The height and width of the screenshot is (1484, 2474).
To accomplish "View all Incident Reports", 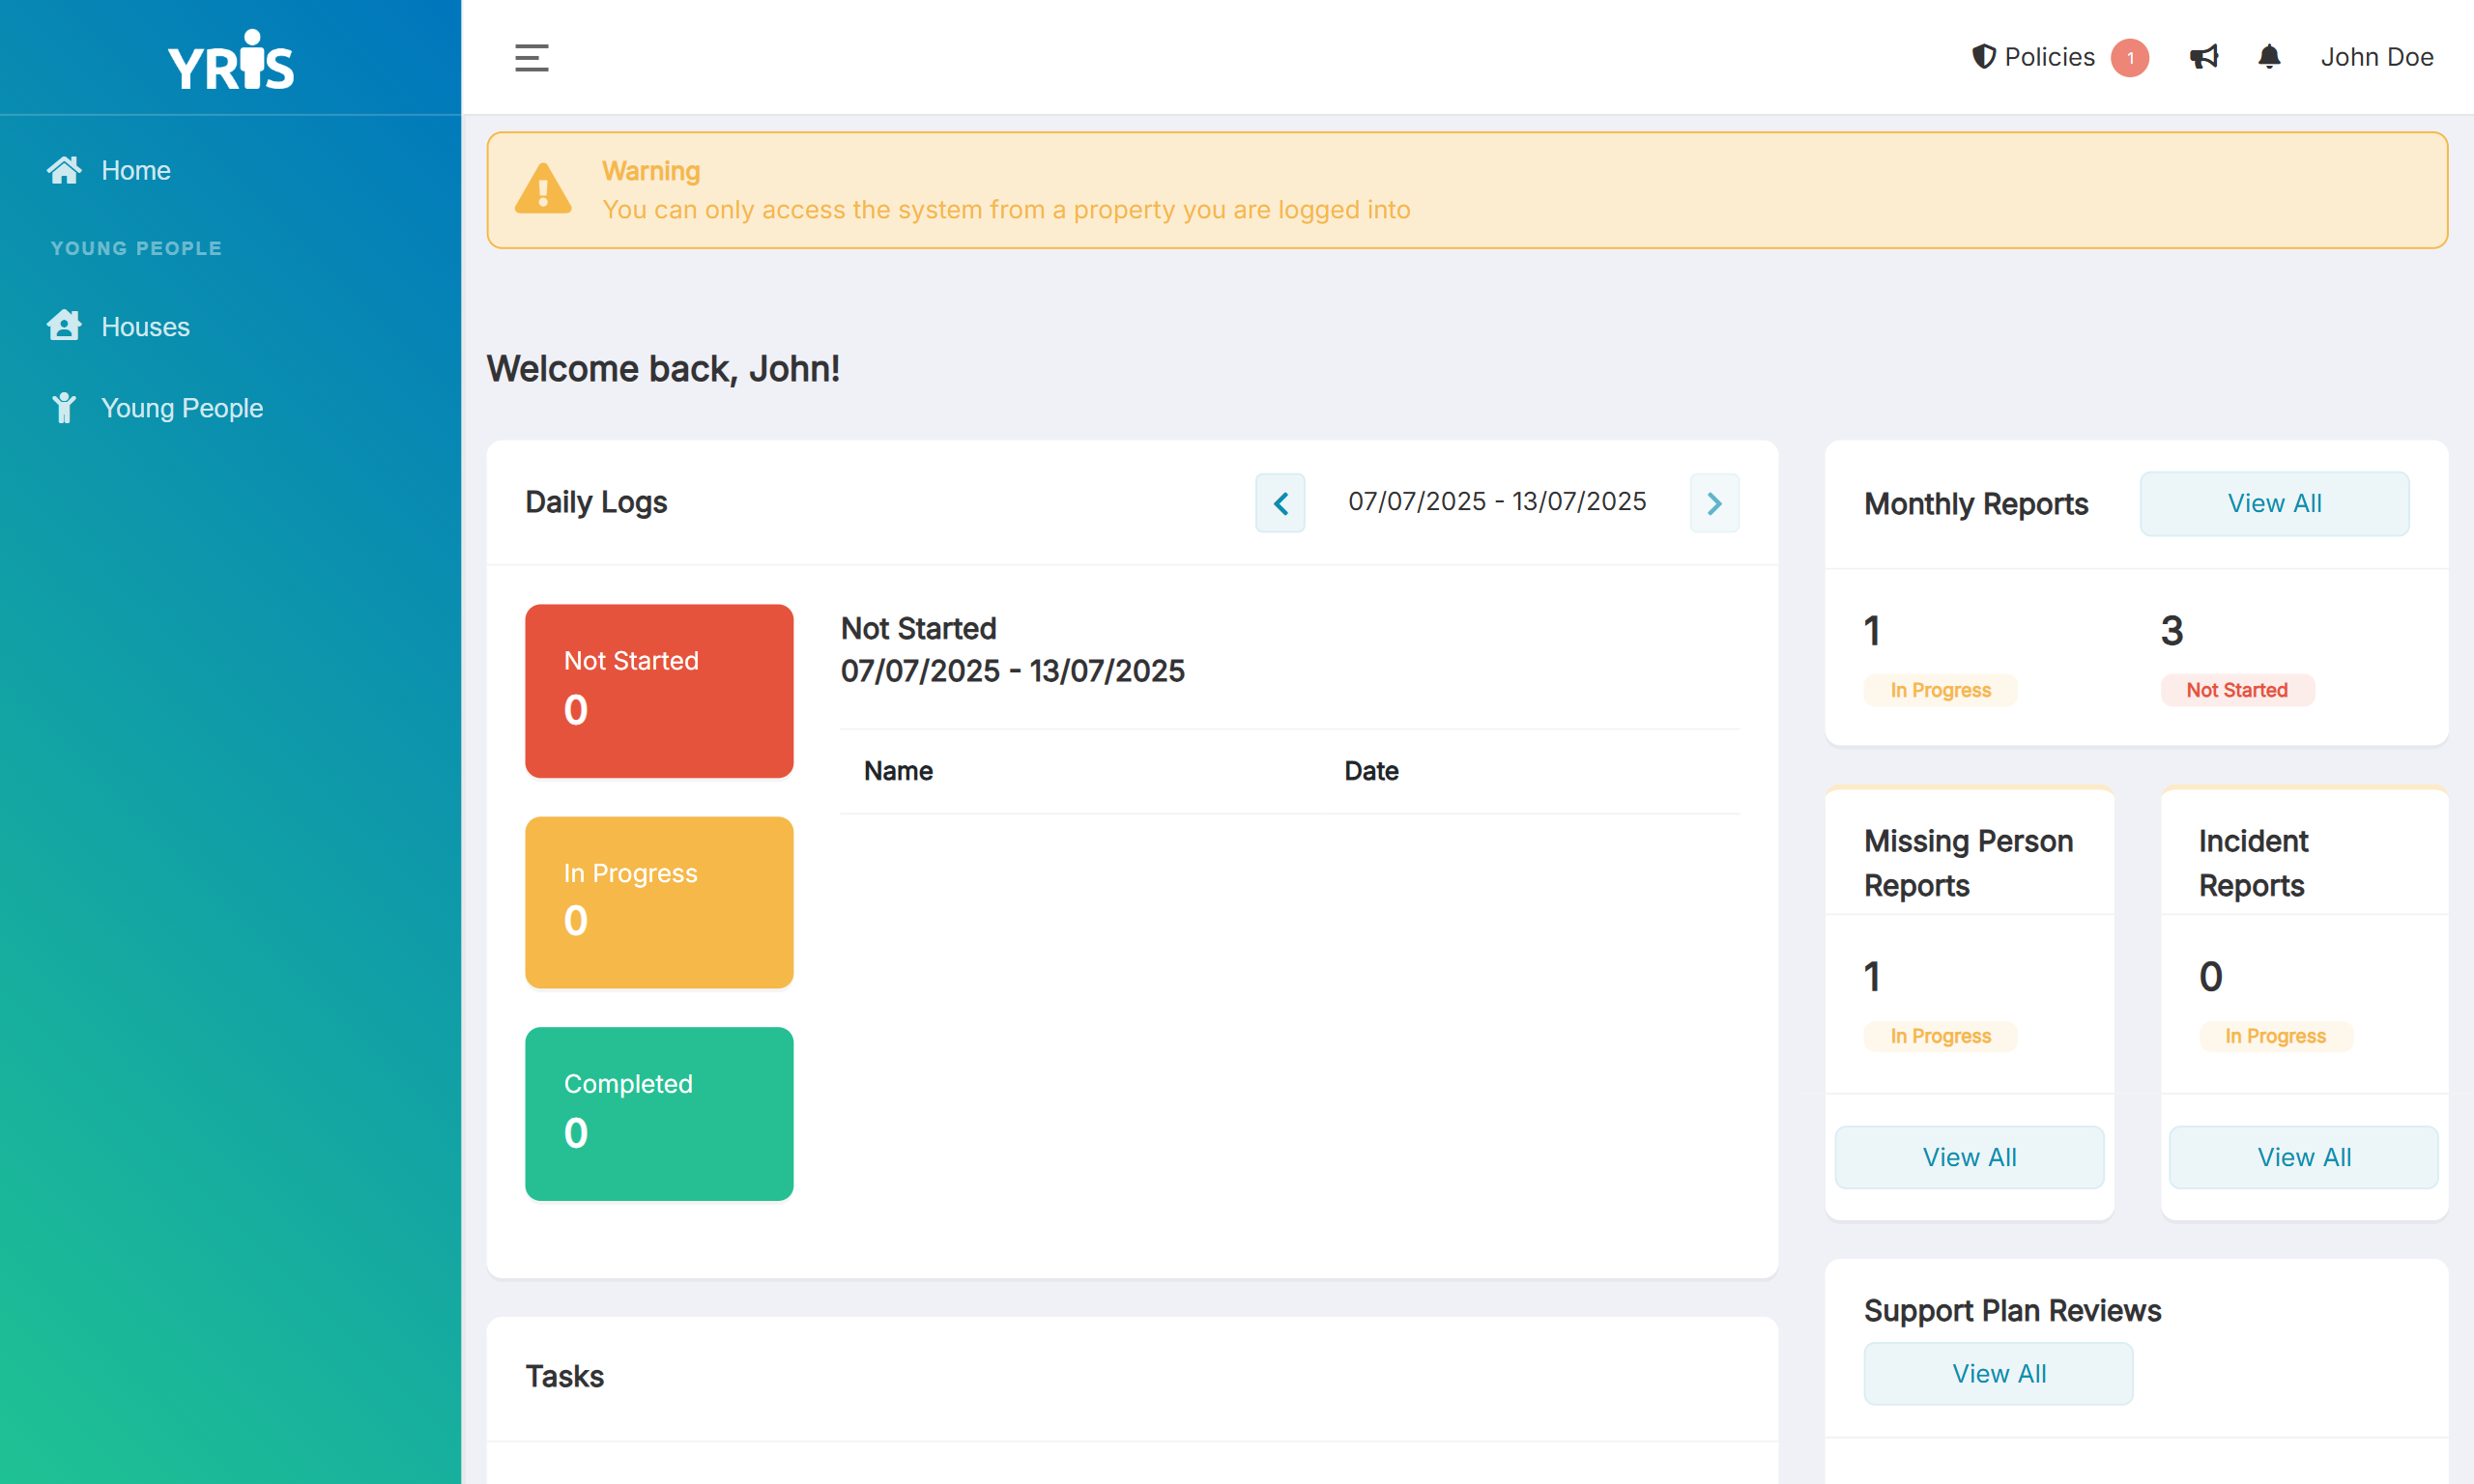I will (2303, 1157).
